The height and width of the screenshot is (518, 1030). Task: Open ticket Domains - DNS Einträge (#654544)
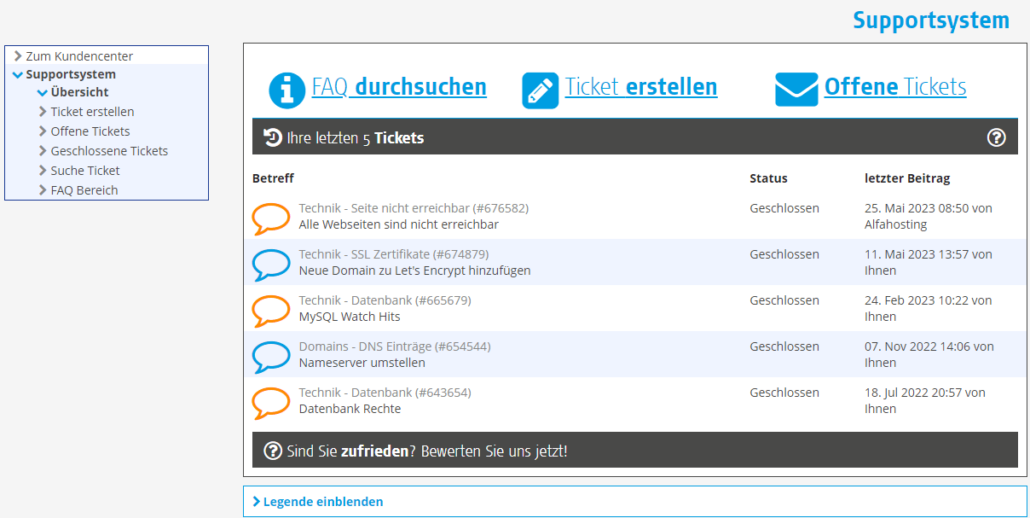(395, 346)
